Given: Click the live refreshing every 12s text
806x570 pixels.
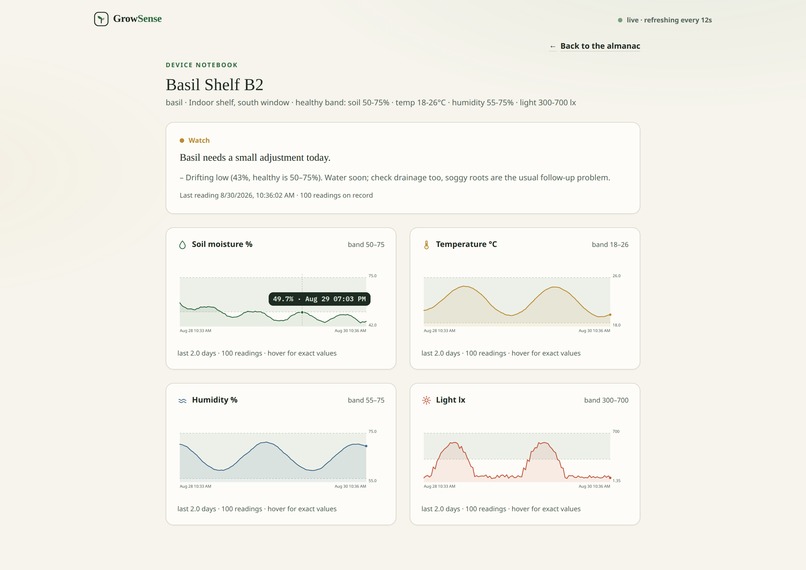Looking at the screenshot, I should point(669,20).
